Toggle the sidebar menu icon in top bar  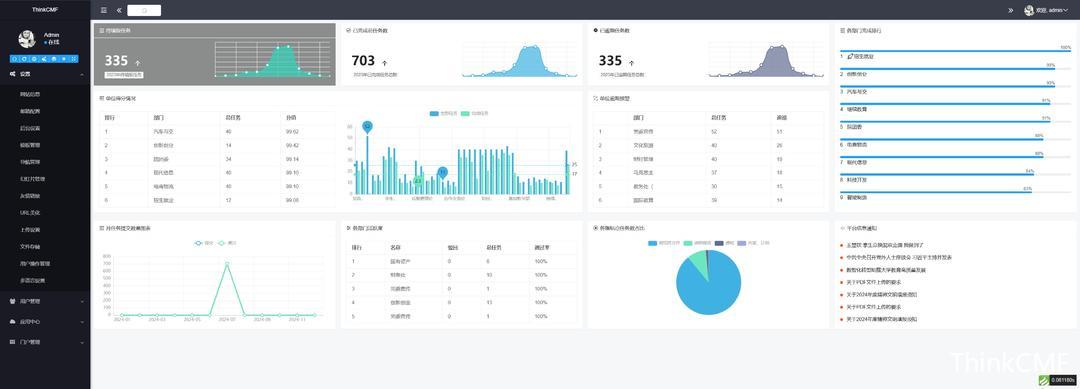click(103, 10)
